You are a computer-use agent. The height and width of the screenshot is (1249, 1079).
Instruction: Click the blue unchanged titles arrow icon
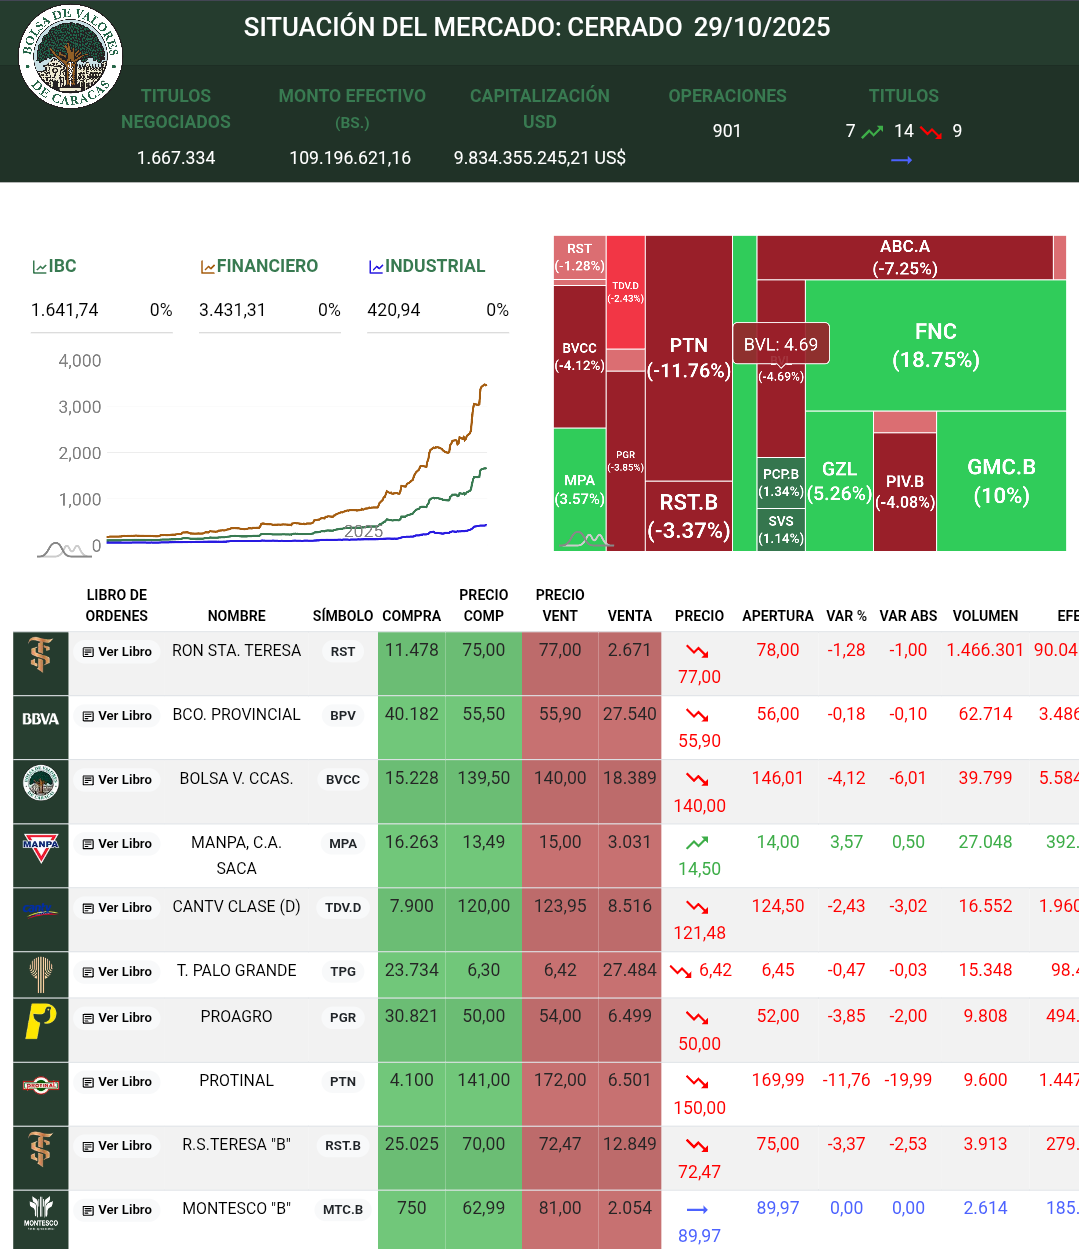coord(902,160)
